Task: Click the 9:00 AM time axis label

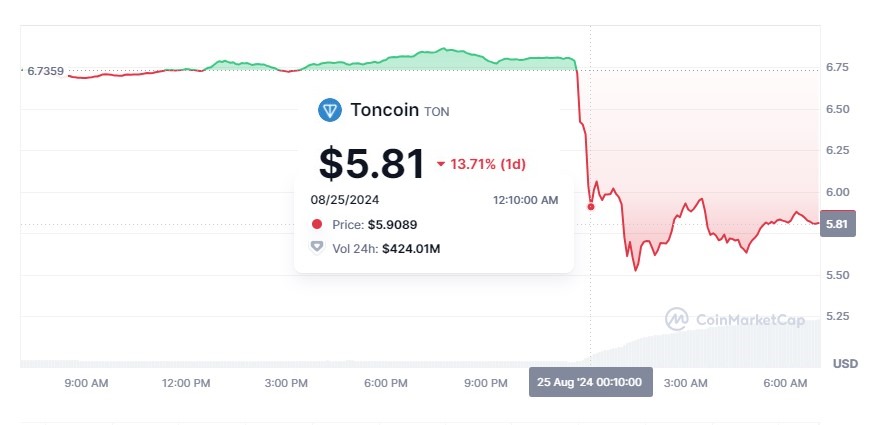Action: (x=86, y=383)
